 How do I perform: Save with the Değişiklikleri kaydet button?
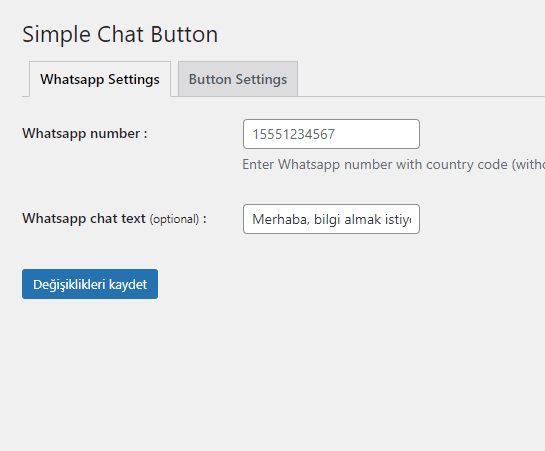point(90,284)
